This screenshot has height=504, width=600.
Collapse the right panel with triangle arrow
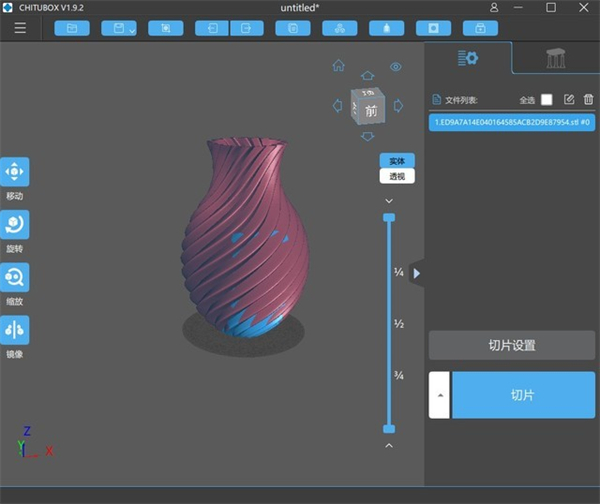(x=417, y=273)
